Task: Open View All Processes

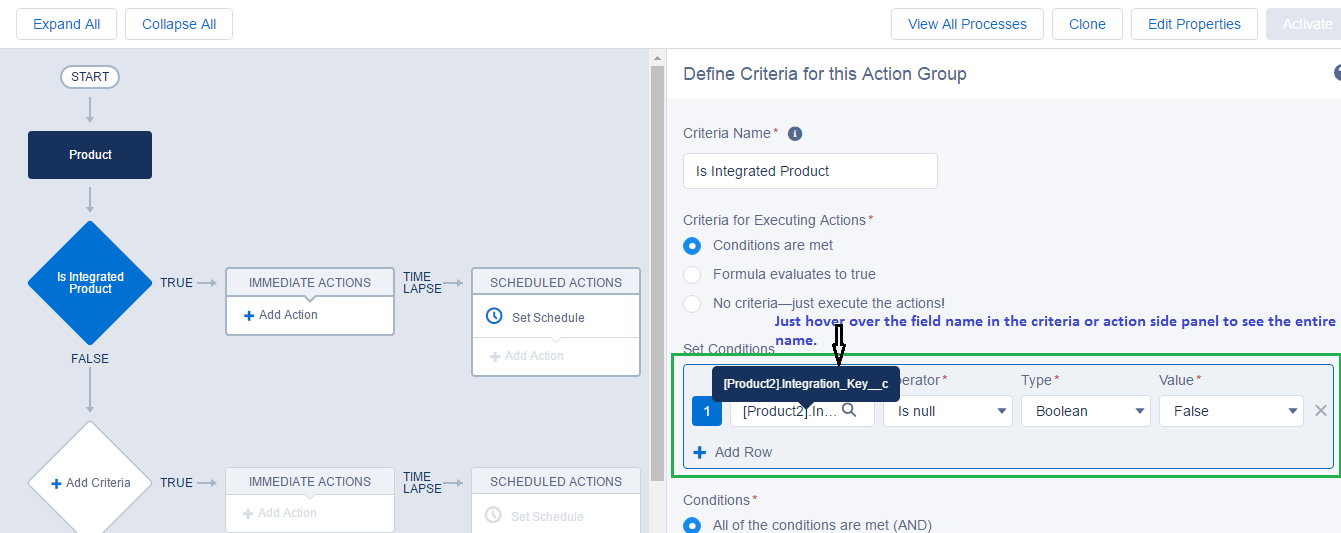Action: (967, 24)
